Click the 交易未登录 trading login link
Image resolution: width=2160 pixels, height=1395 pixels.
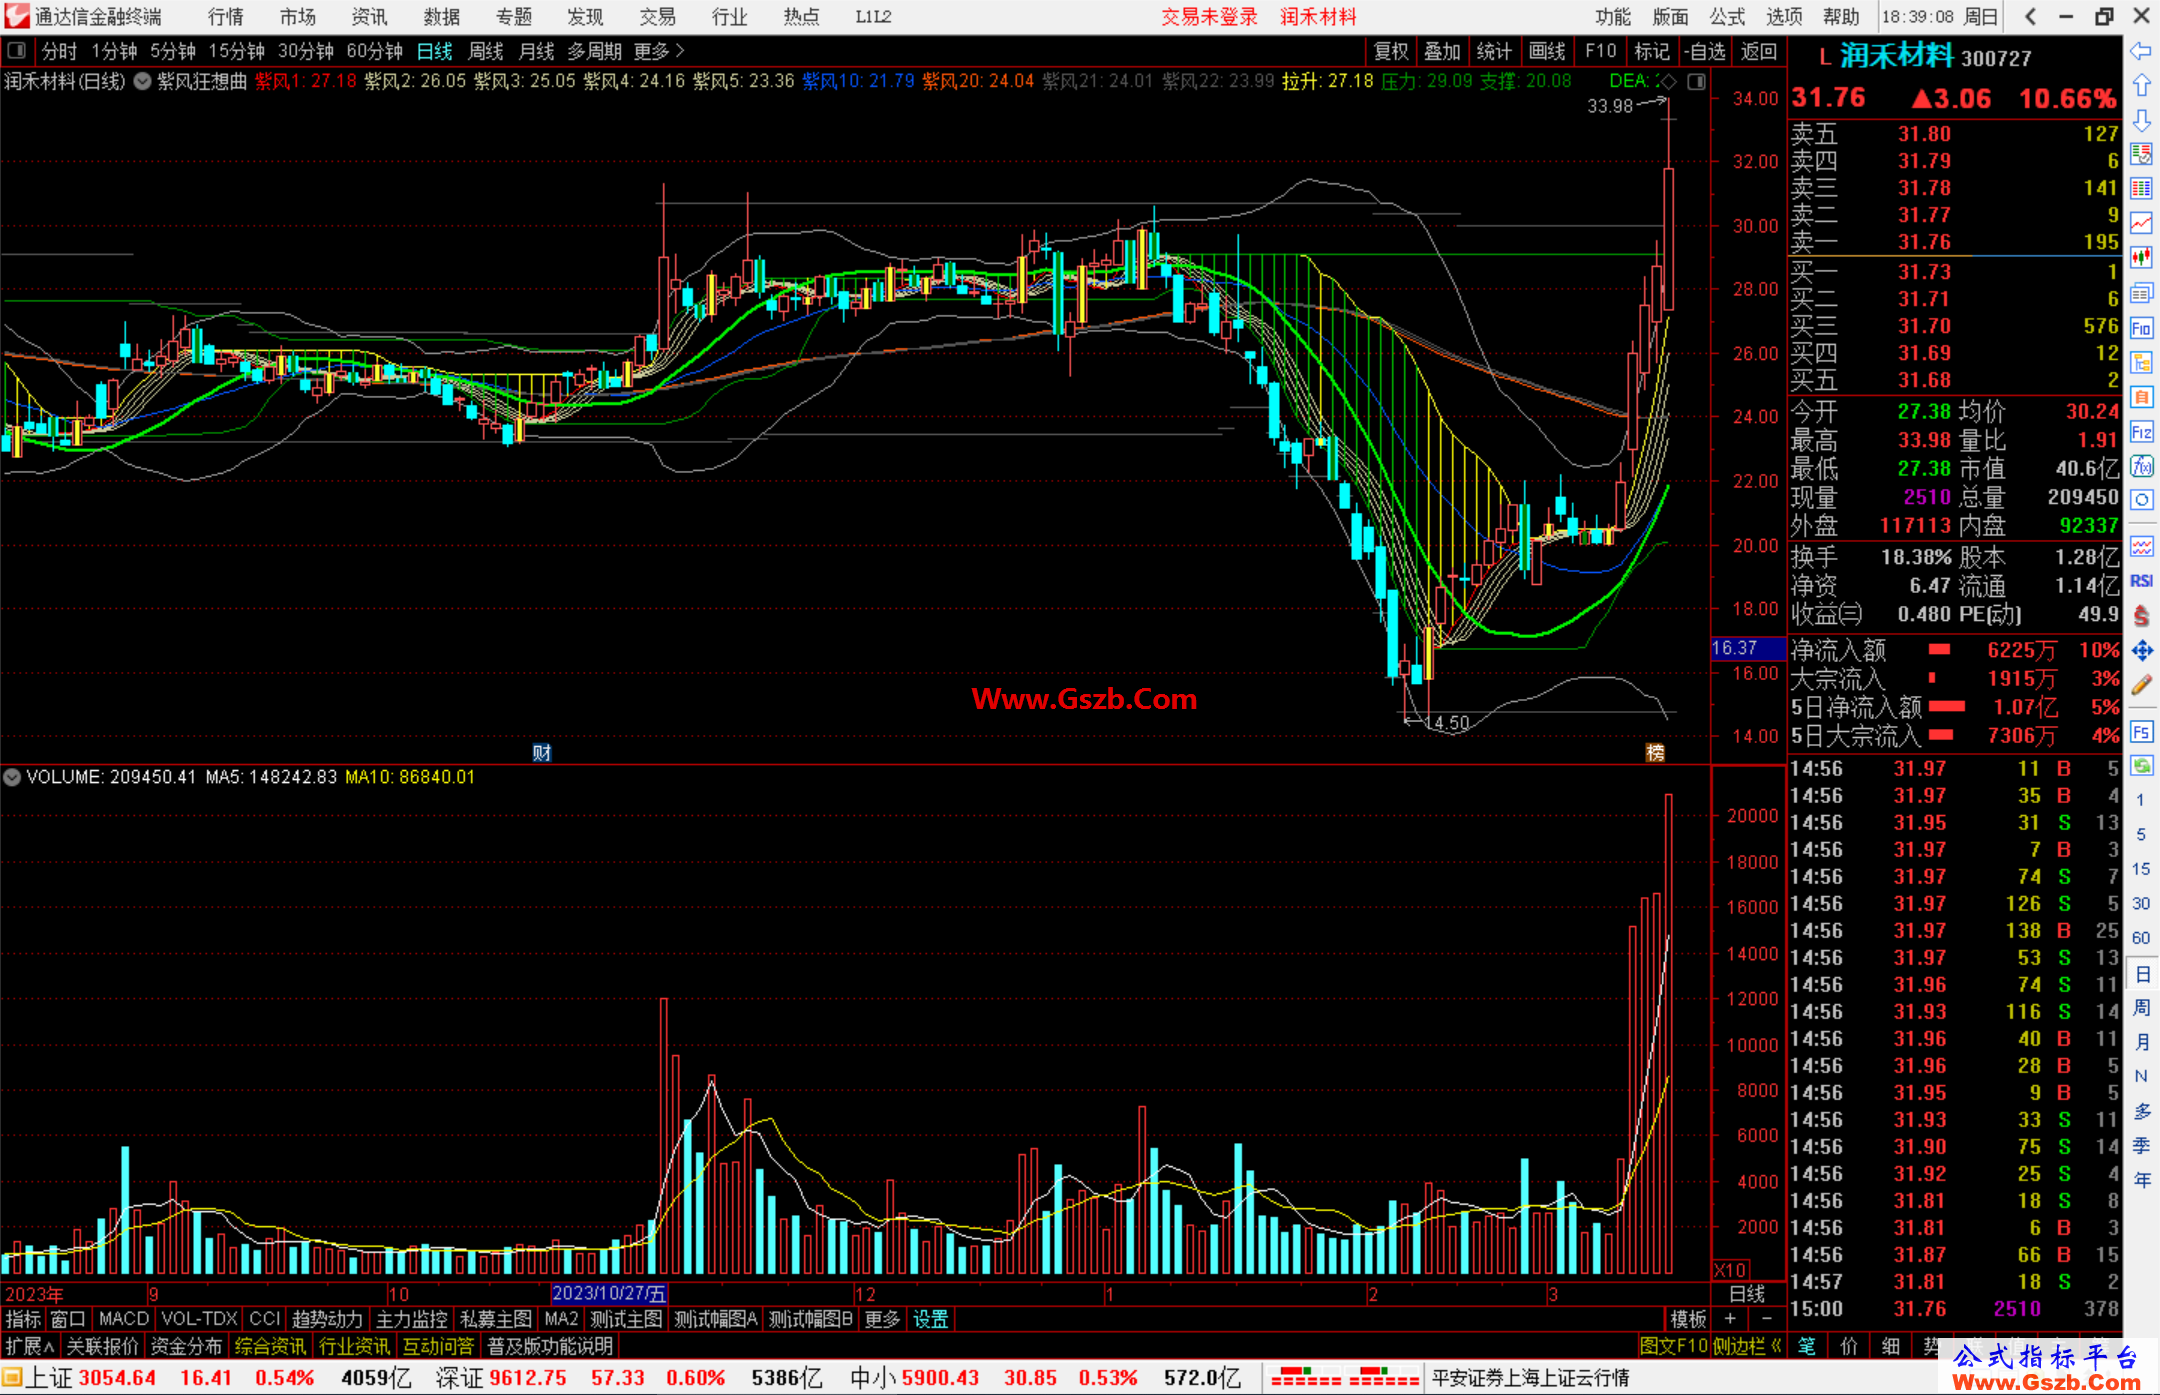pyautogui.click(x=1209, y=16)
